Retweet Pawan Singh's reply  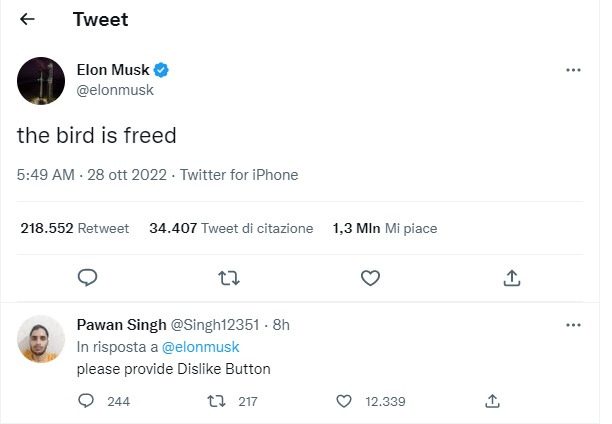(216, 401)
